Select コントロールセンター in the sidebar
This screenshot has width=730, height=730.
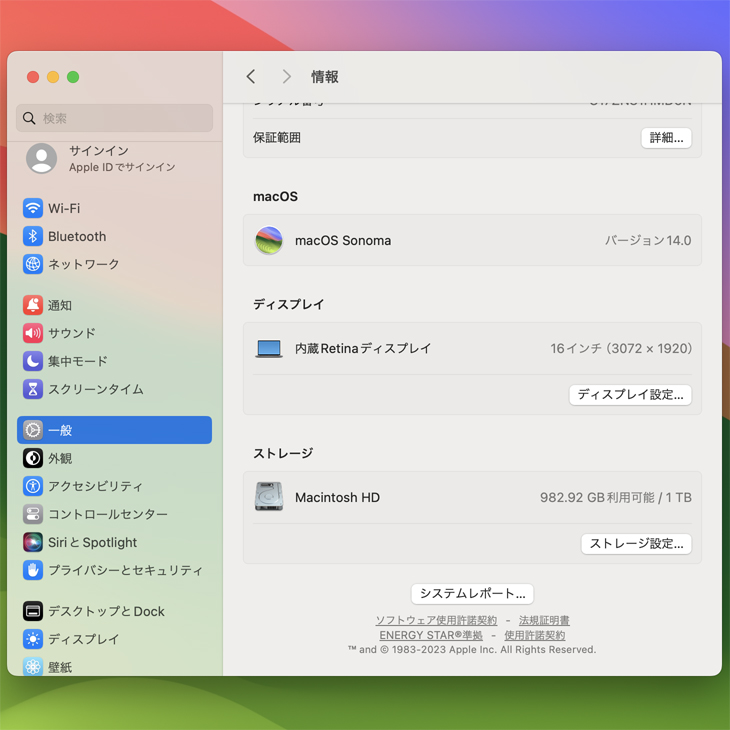[x=108, y=514]
